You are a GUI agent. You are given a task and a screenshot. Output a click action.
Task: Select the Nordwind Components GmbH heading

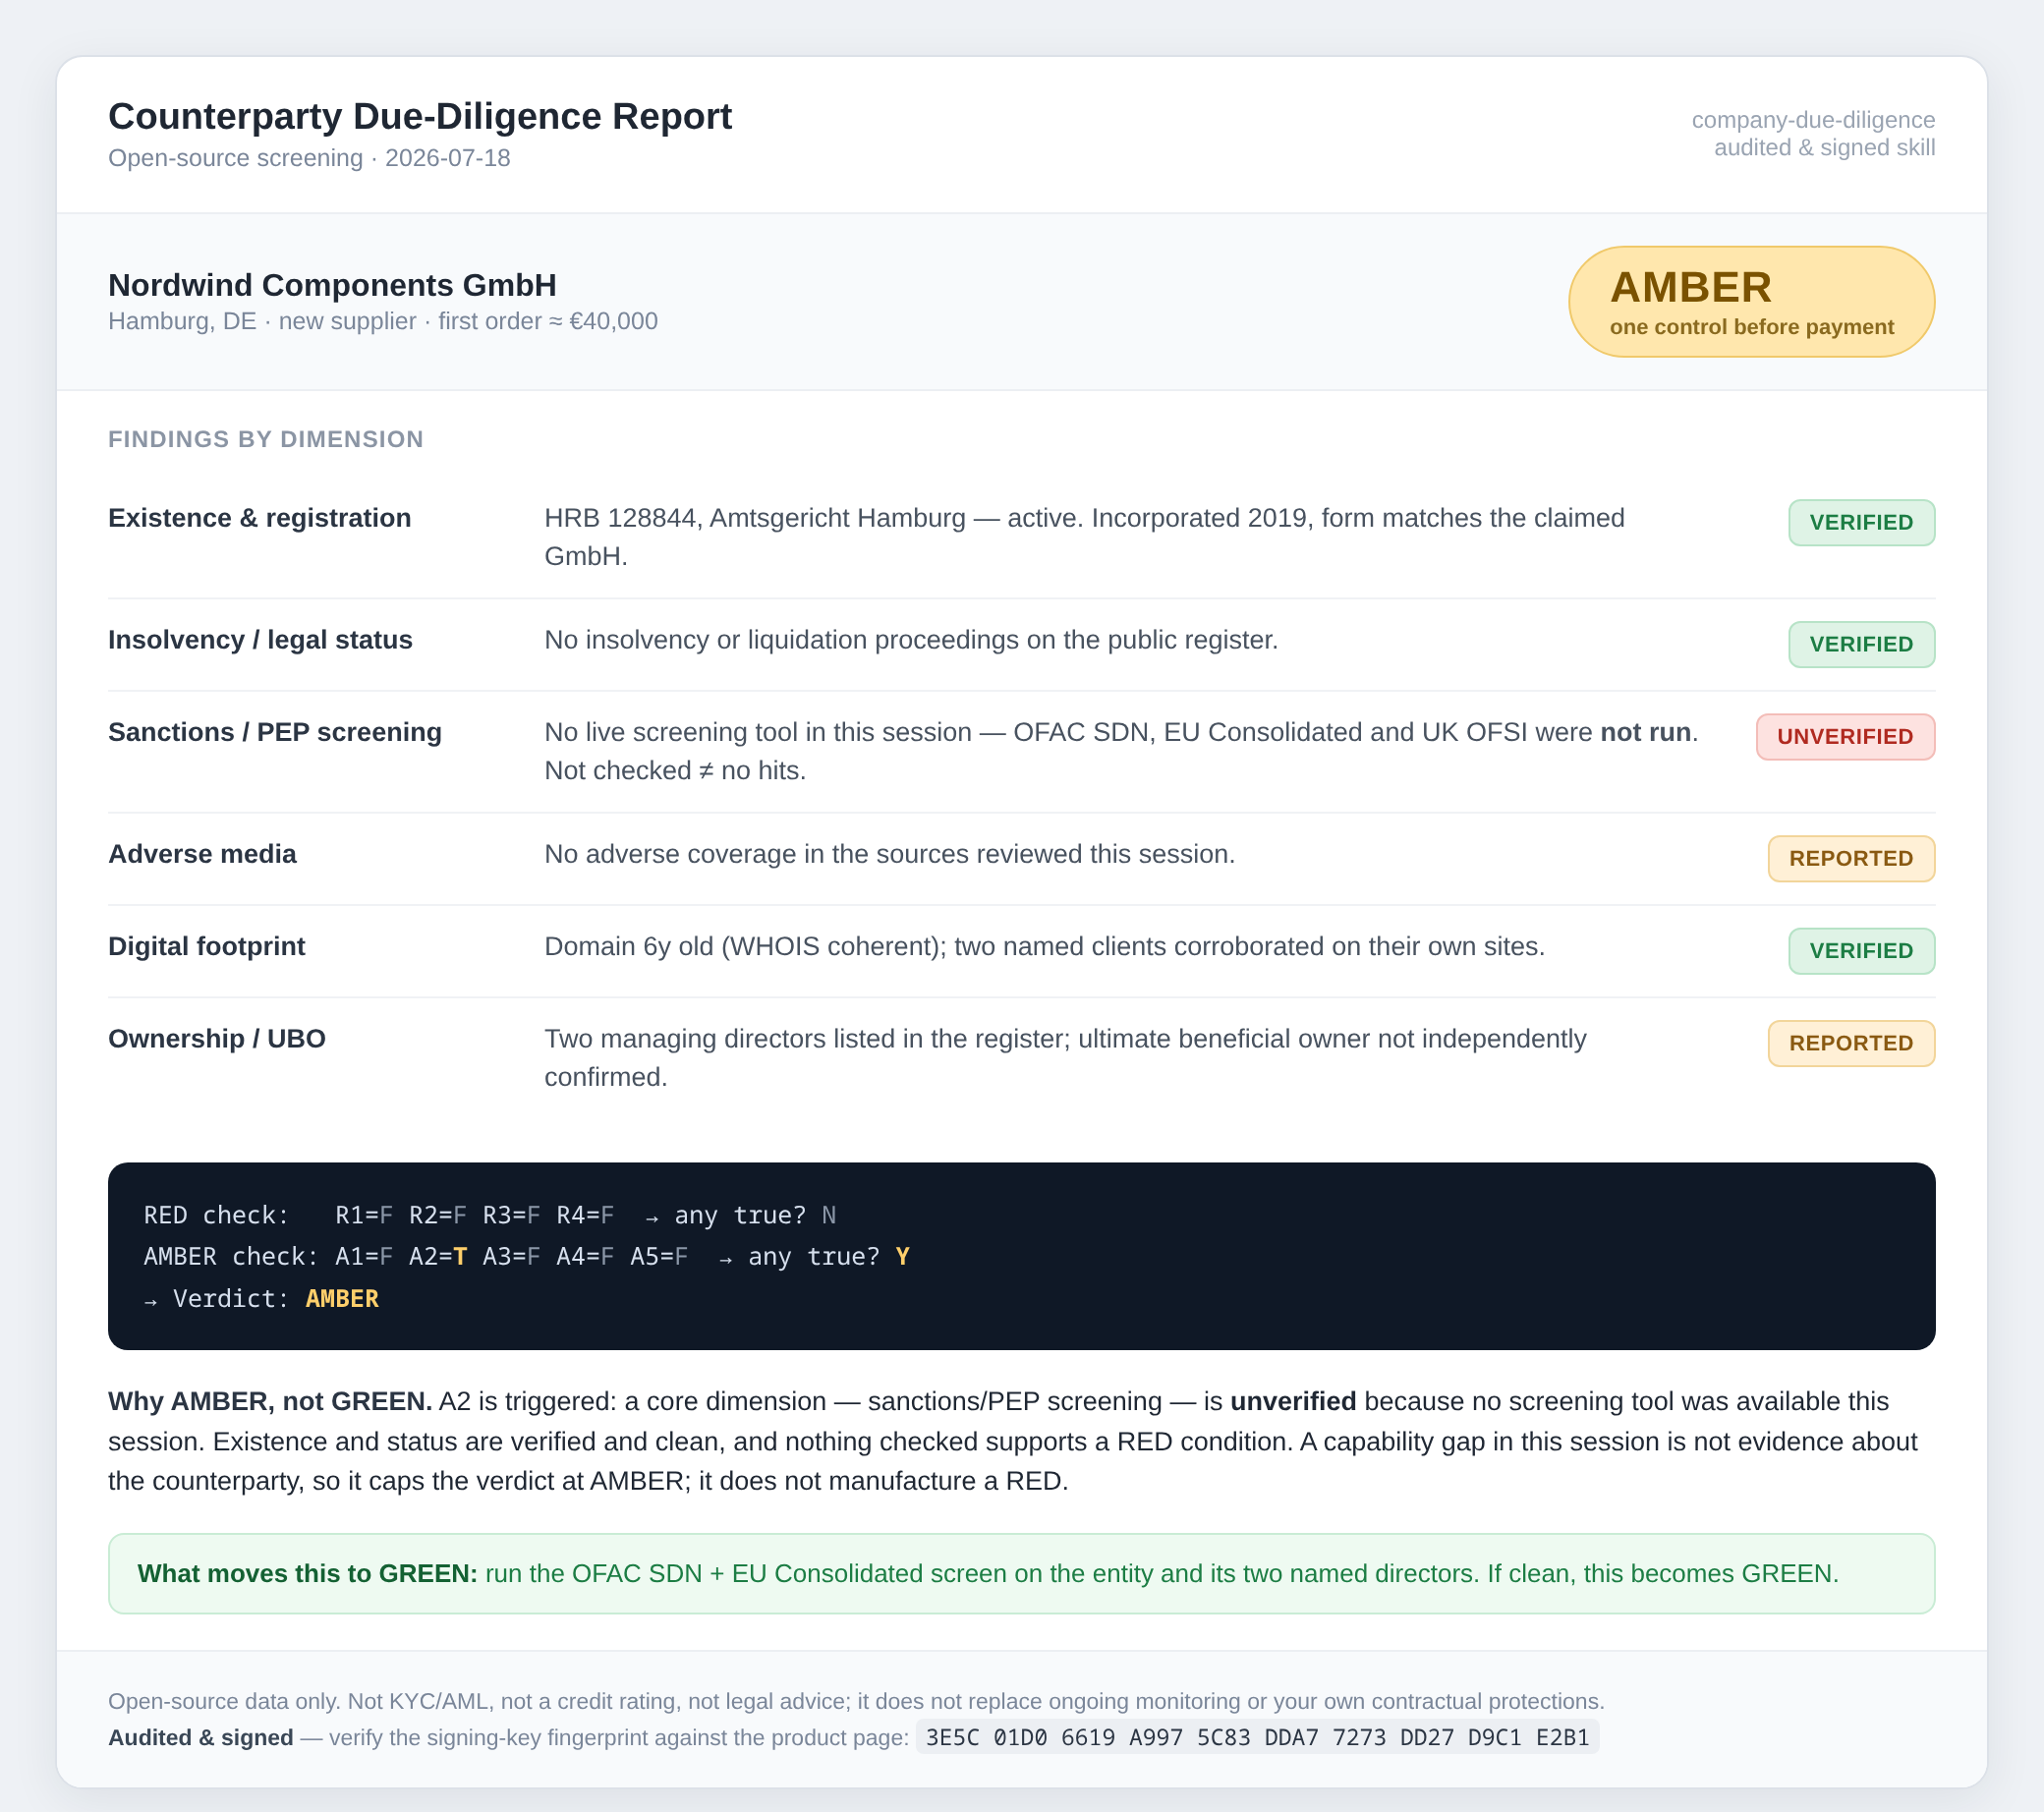point(332,285)
